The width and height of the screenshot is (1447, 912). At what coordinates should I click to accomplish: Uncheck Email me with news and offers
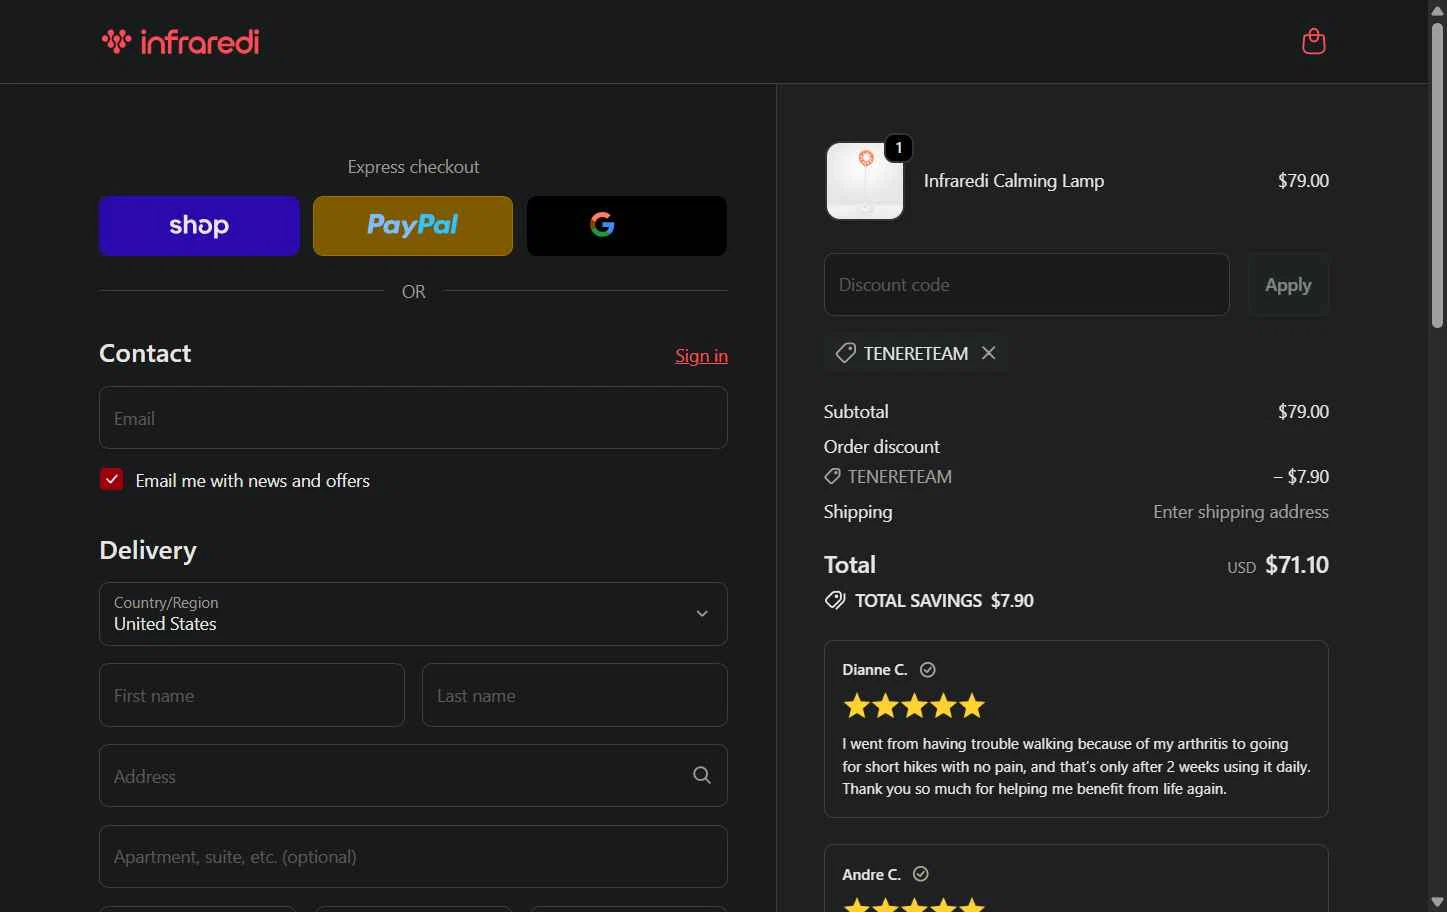[112, 480]
